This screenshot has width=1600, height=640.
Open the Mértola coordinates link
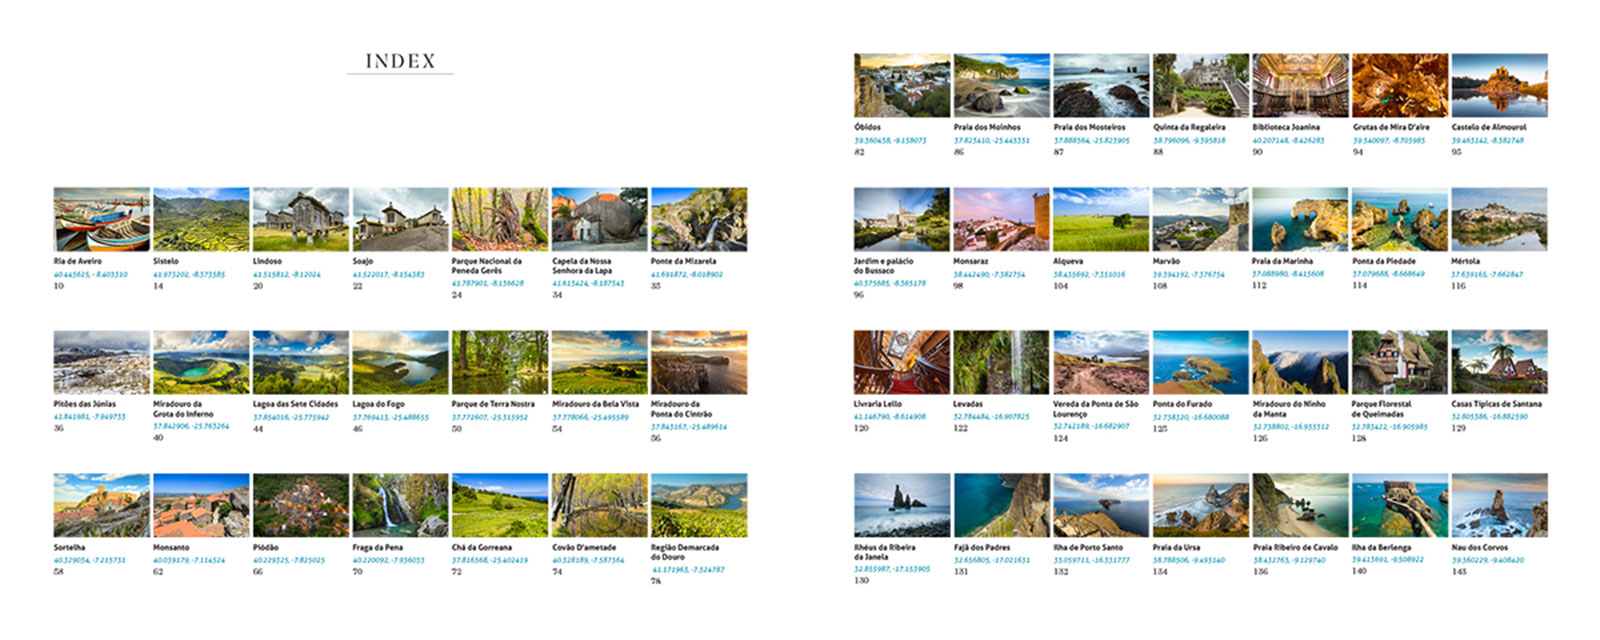tap(1487, 274)
